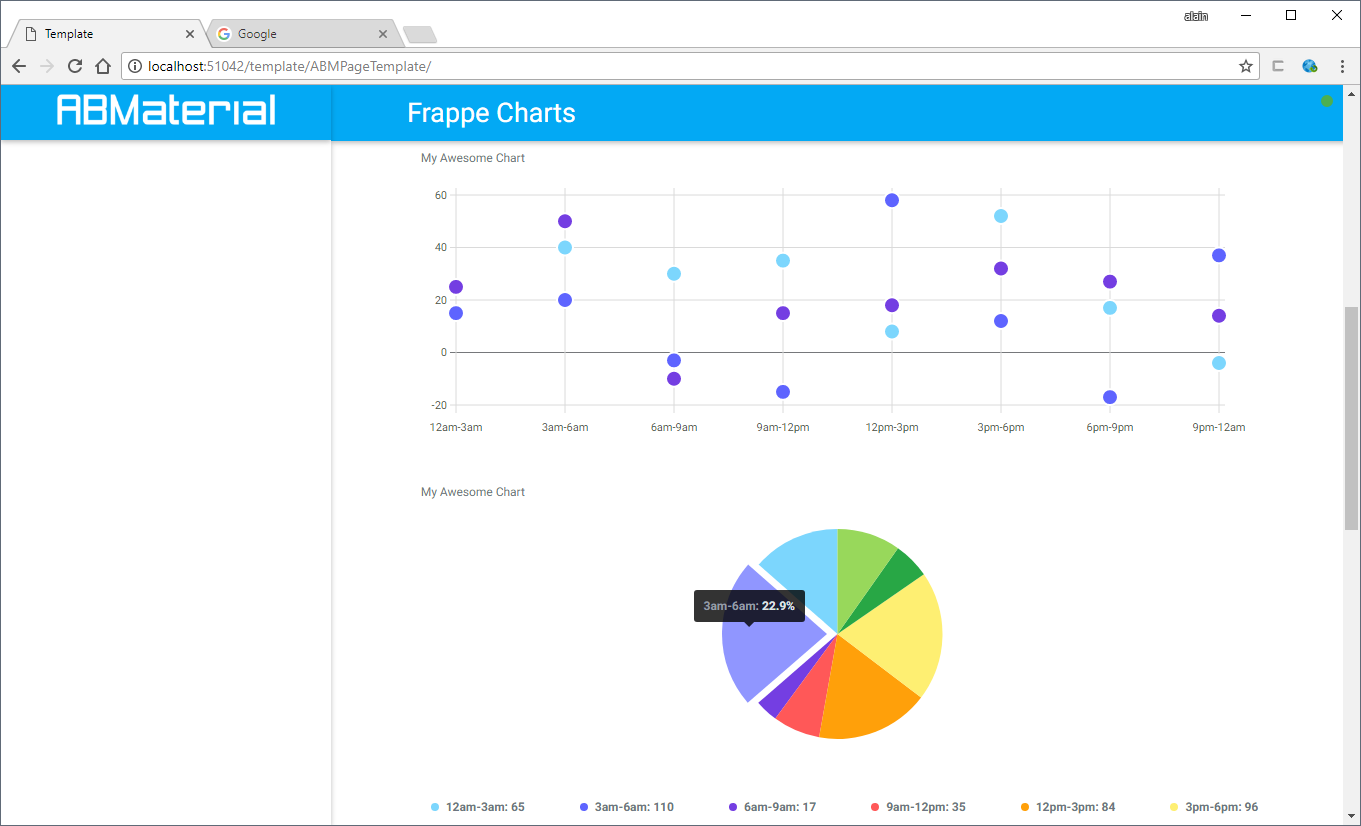Close the Google tab

(x=383, y=34)
